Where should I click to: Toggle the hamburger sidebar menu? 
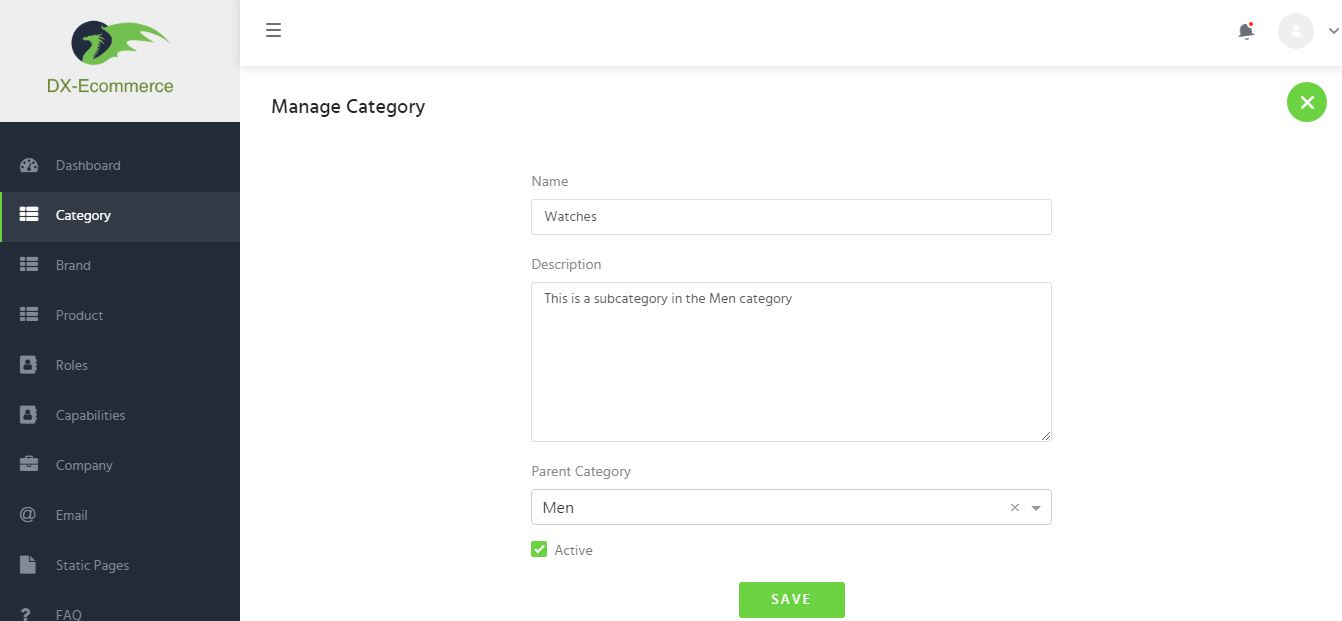click(273, 30)
